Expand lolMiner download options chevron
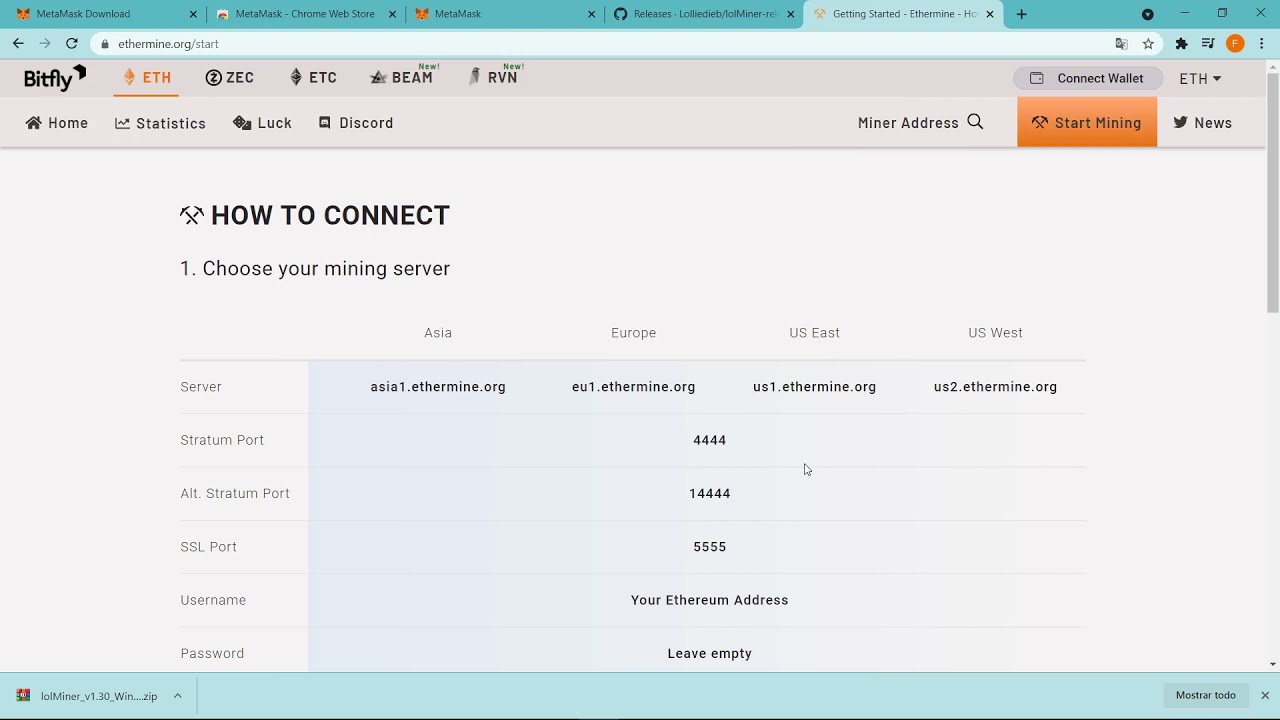The image size is (1280, 720). pyautogui.click(x=177, y=696)
